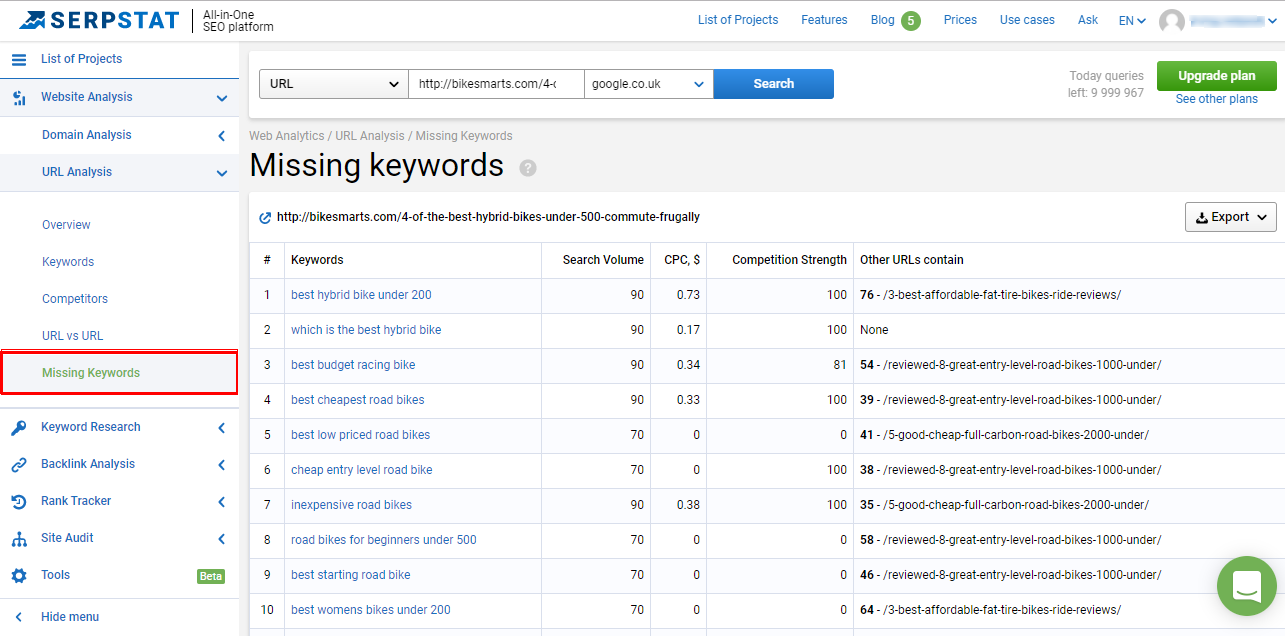The image size is (1285, 636).
Task: Click the Keyword Research key icon
Action: pos(19,428)
